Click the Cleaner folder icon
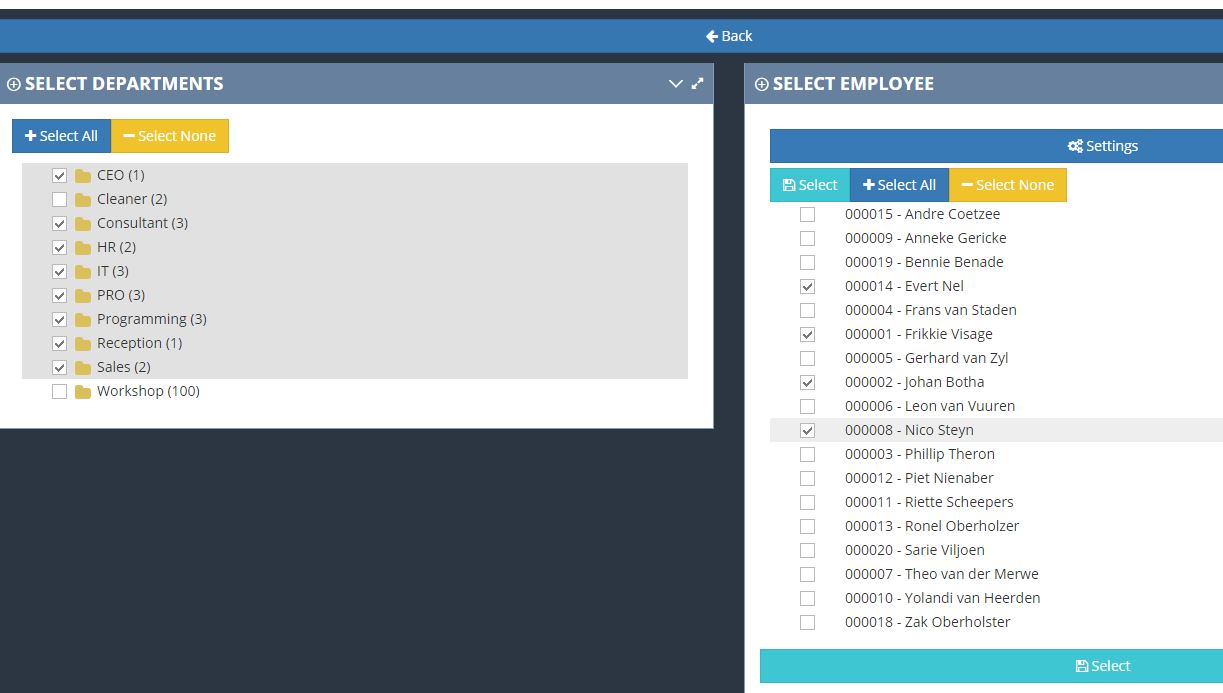The height and width of the screenshot is (693, 1223). click(x=83, y=200)
